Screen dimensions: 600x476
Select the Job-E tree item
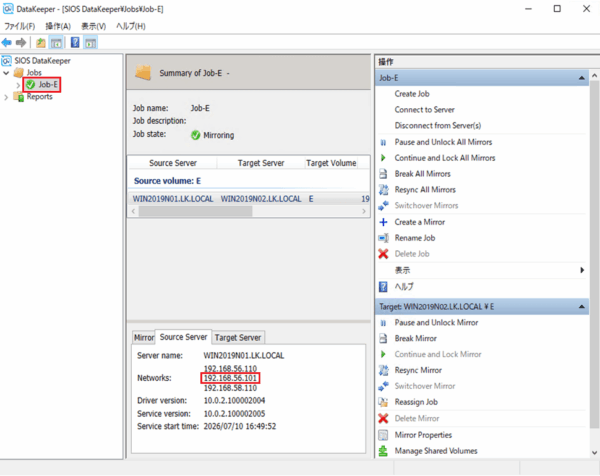coord(42,85)
